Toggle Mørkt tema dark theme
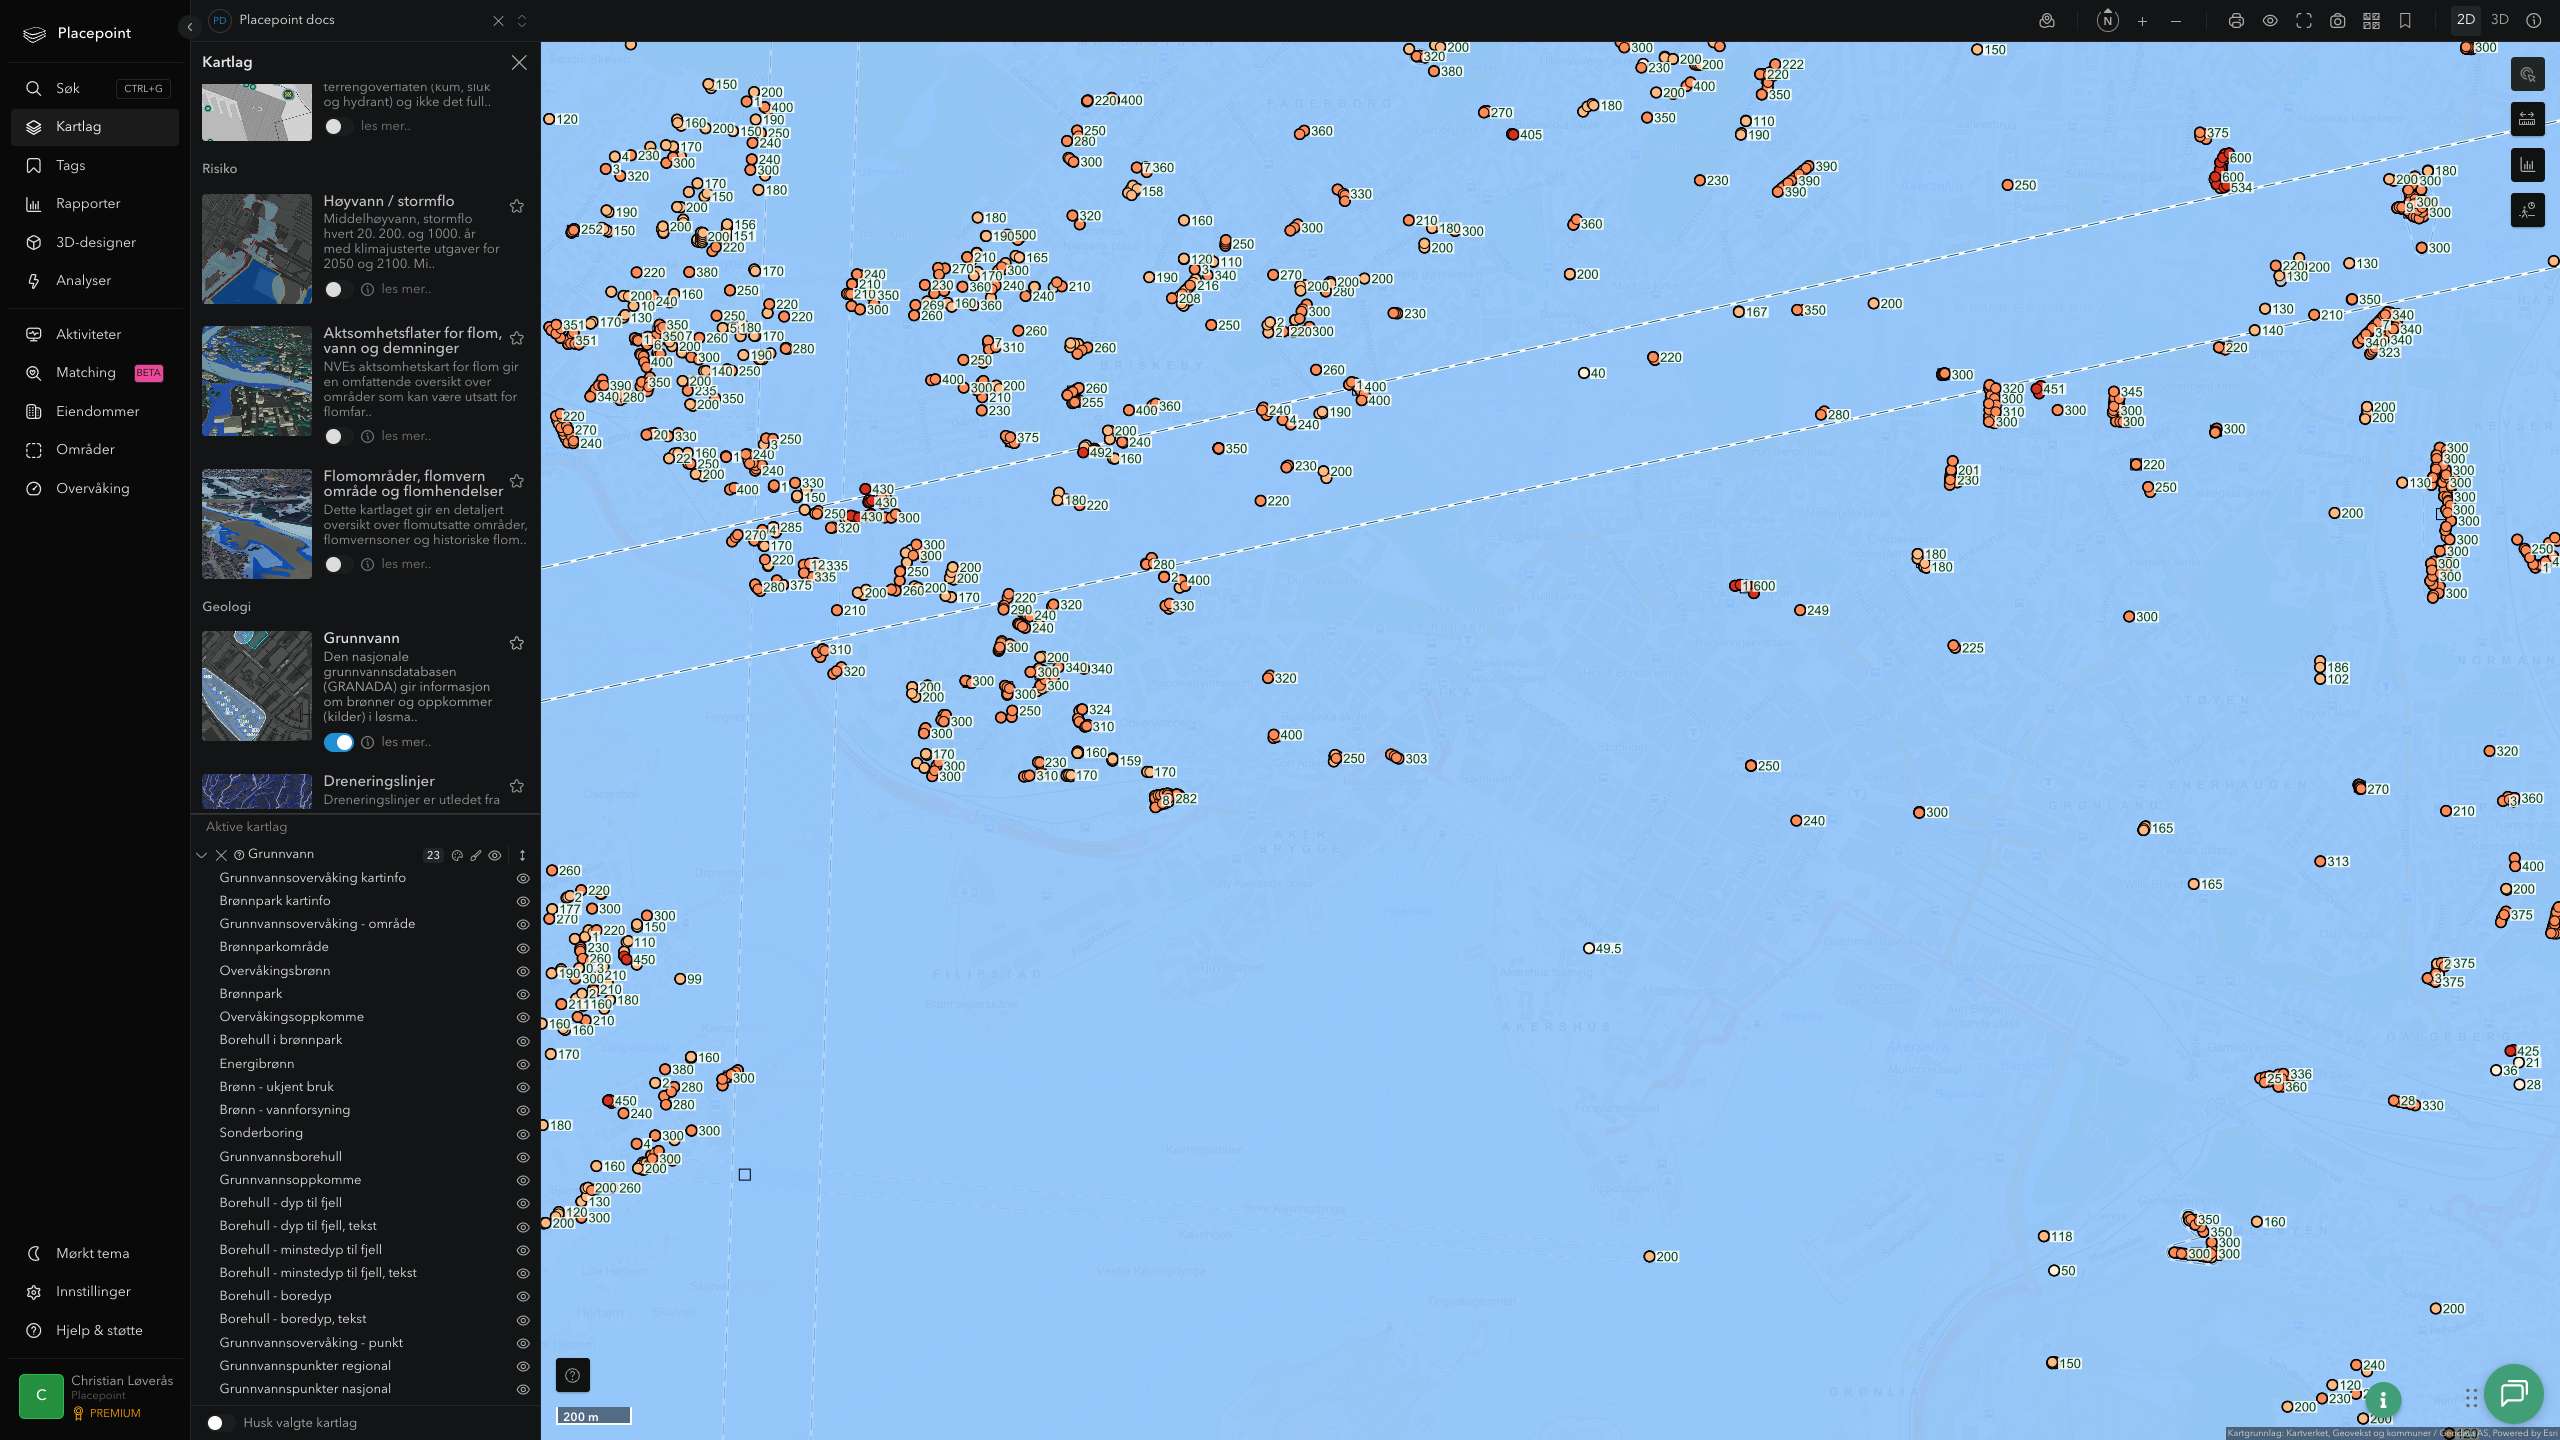Screen dimensions: 2560x1440 [x=94, y=1253]
